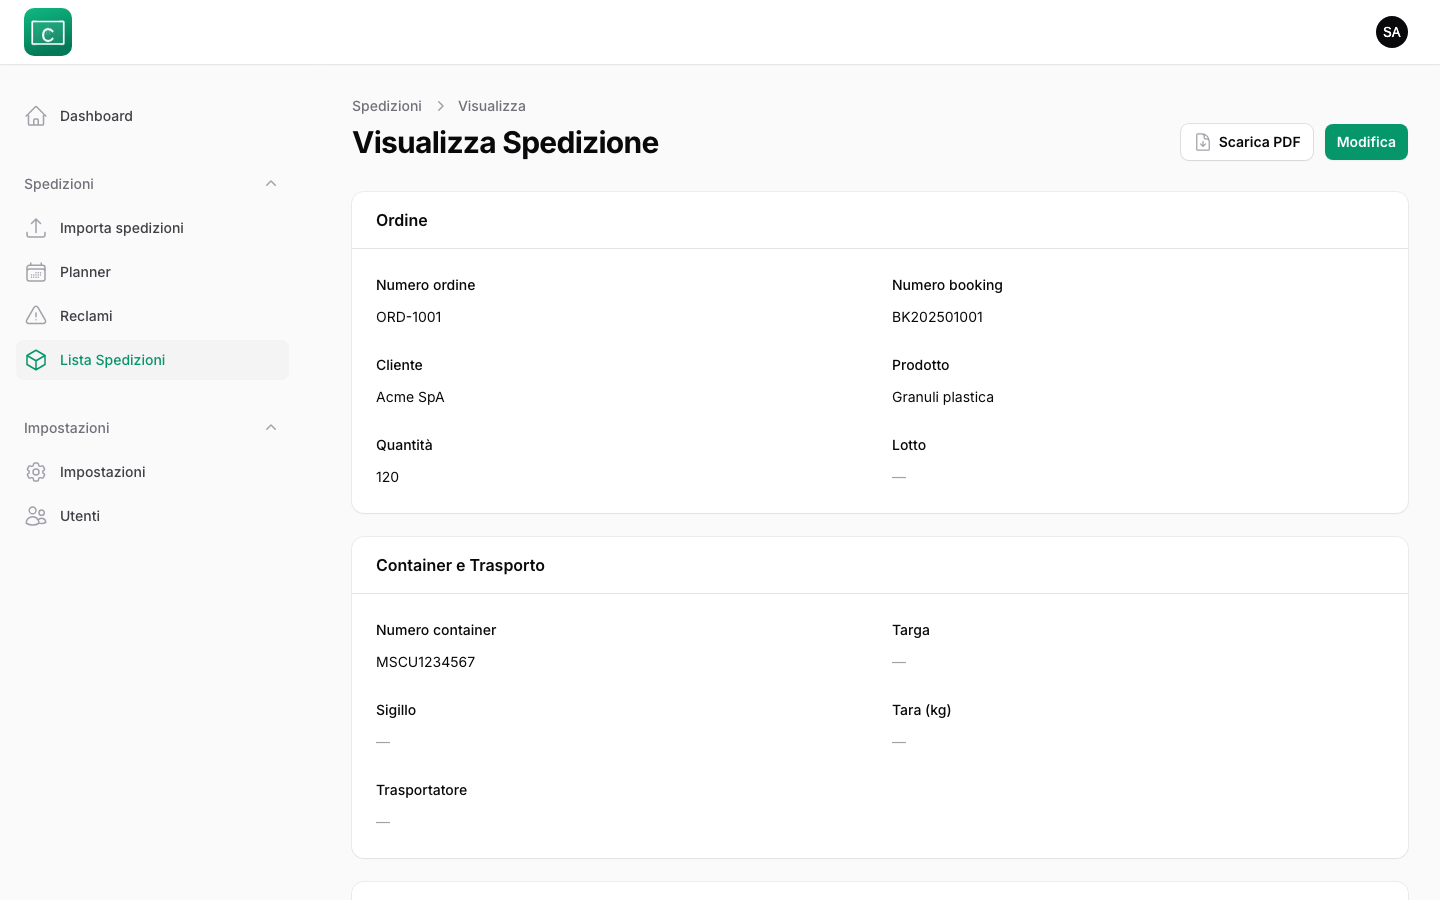Click the Utenti people icon
This screenshot has height=900, width=1440.
click(x=36, y=516)
